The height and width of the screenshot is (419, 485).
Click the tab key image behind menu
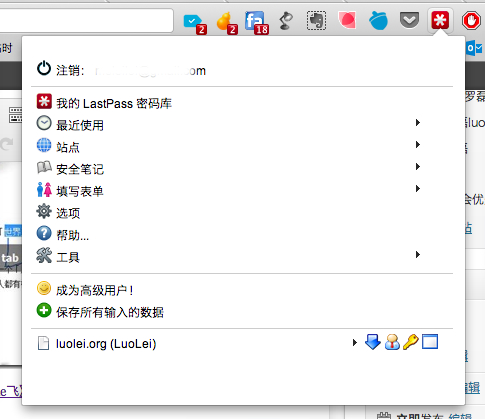coord(11,258)
